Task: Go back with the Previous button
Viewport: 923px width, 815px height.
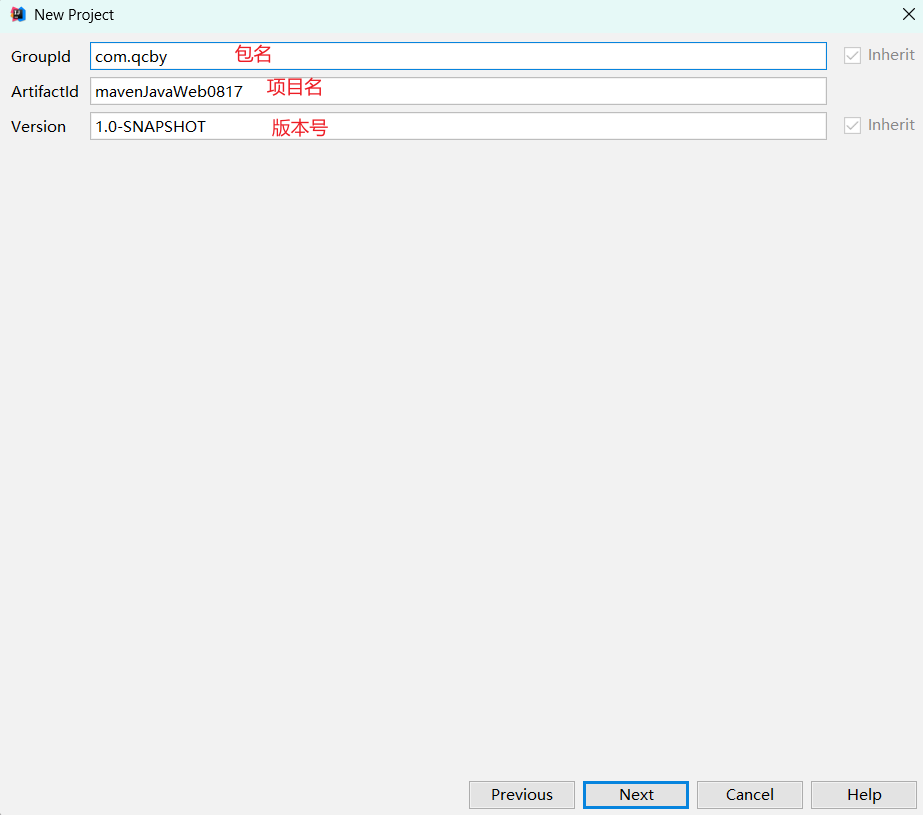Action: click(522, 794)
